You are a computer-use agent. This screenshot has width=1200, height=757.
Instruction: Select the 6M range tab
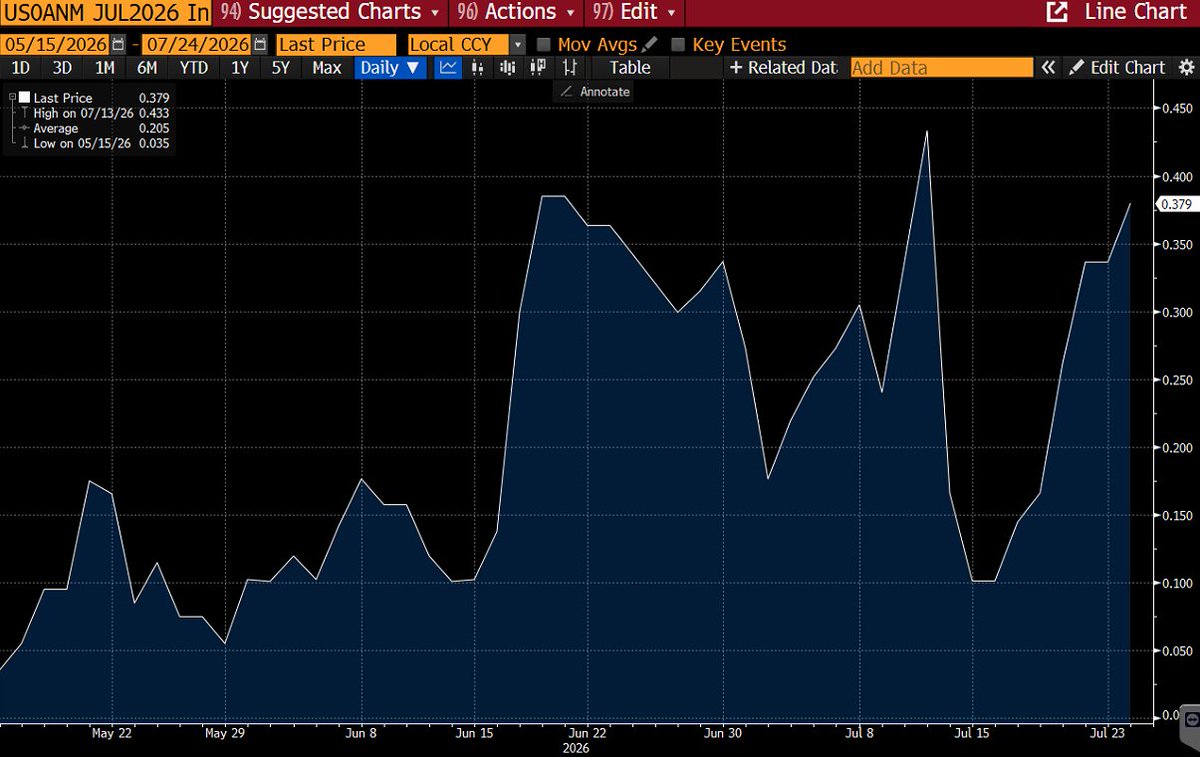coord(147,67)
